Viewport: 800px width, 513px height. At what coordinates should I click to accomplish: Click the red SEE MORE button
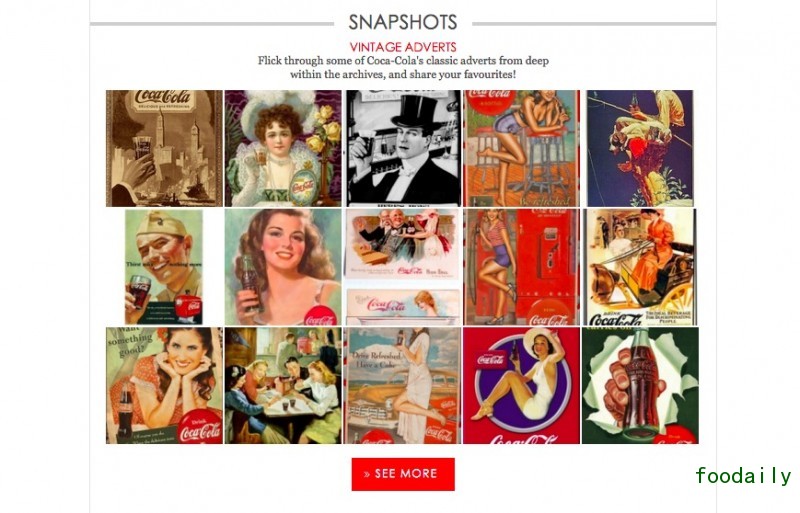click(403, 474)
